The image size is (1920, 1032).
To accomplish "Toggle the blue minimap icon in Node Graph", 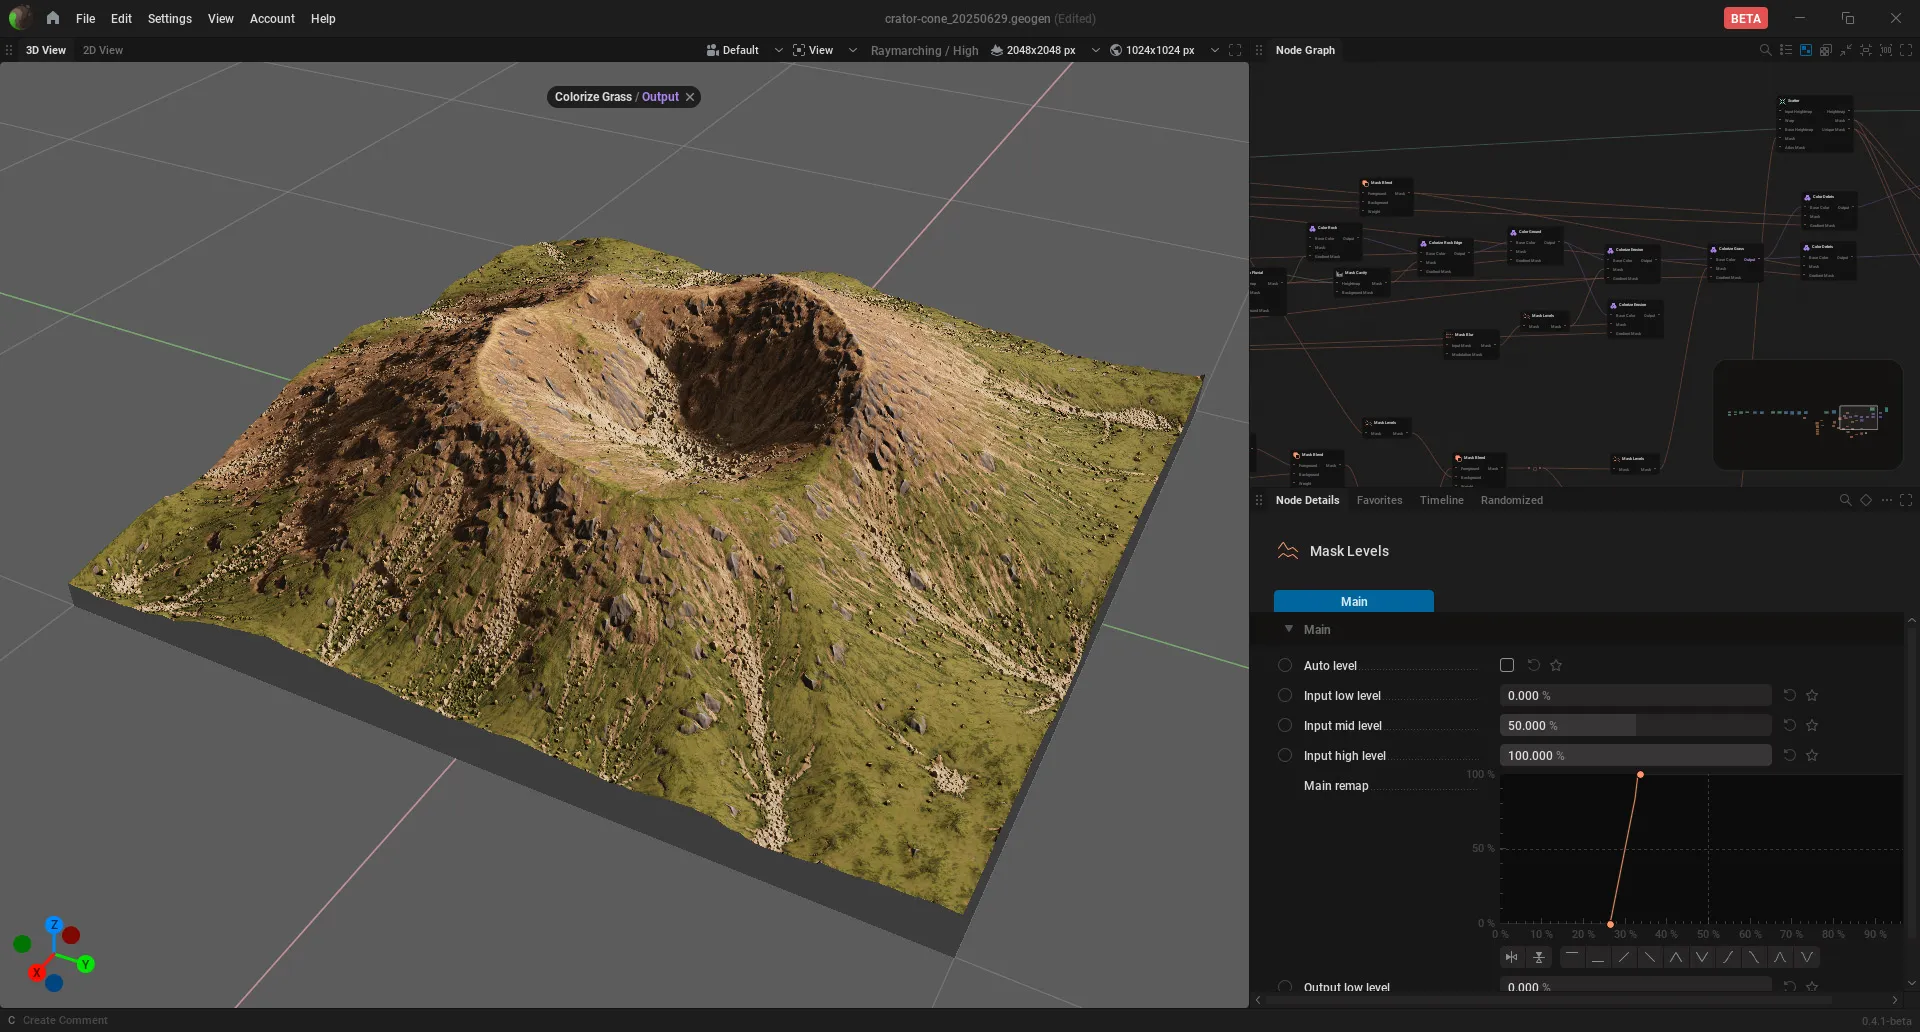I will [x=1806, y=50].
